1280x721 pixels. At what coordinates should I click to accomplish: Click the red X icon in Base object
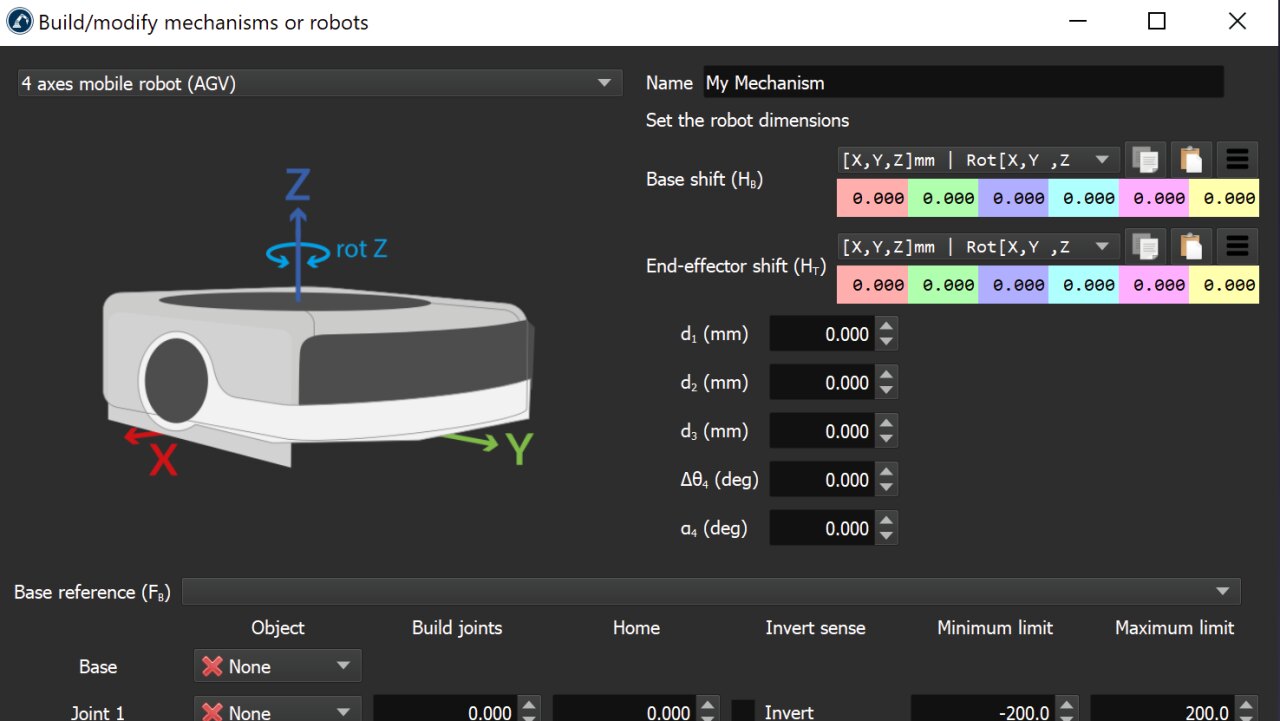(x=212, y=666)
